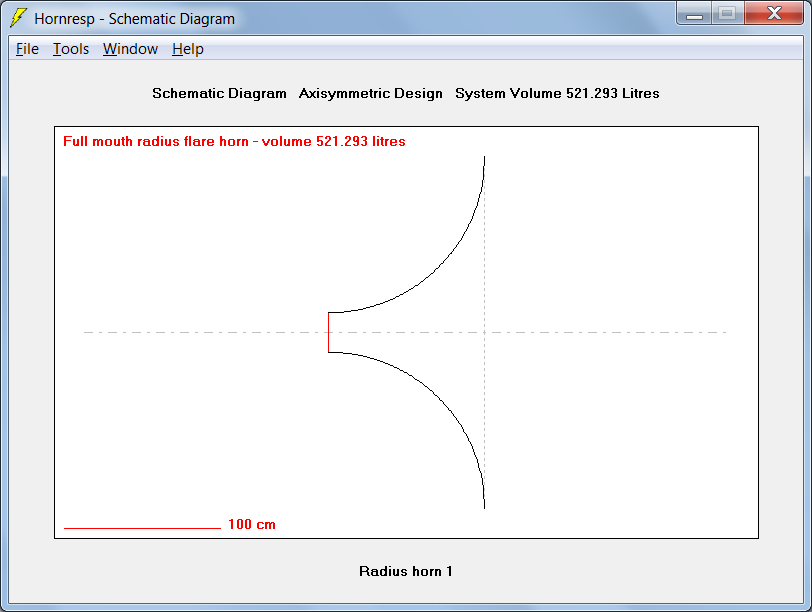Click the 'Radius horn 1' caption
This screenshot has height=612, width=812.
click(405, 571)
